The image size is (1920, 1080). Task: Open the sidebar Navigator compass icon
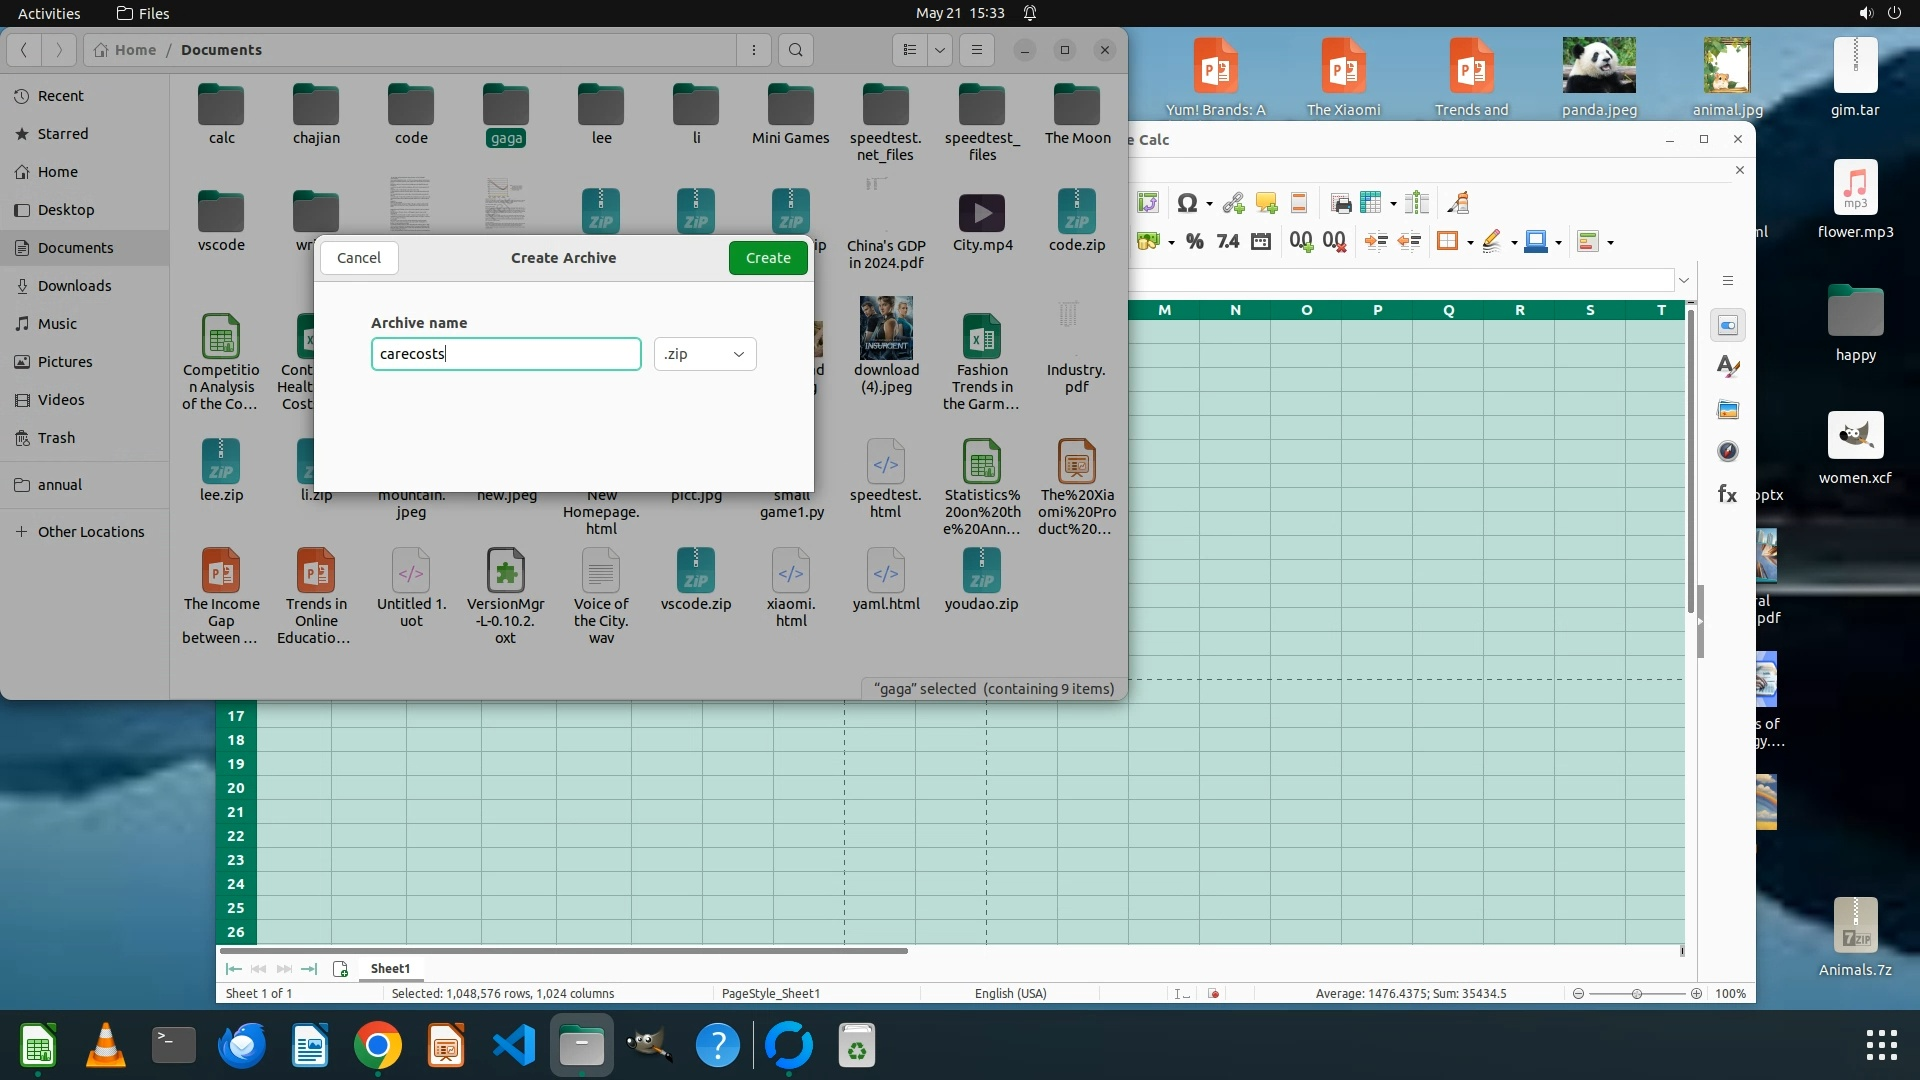[1727, 452]
